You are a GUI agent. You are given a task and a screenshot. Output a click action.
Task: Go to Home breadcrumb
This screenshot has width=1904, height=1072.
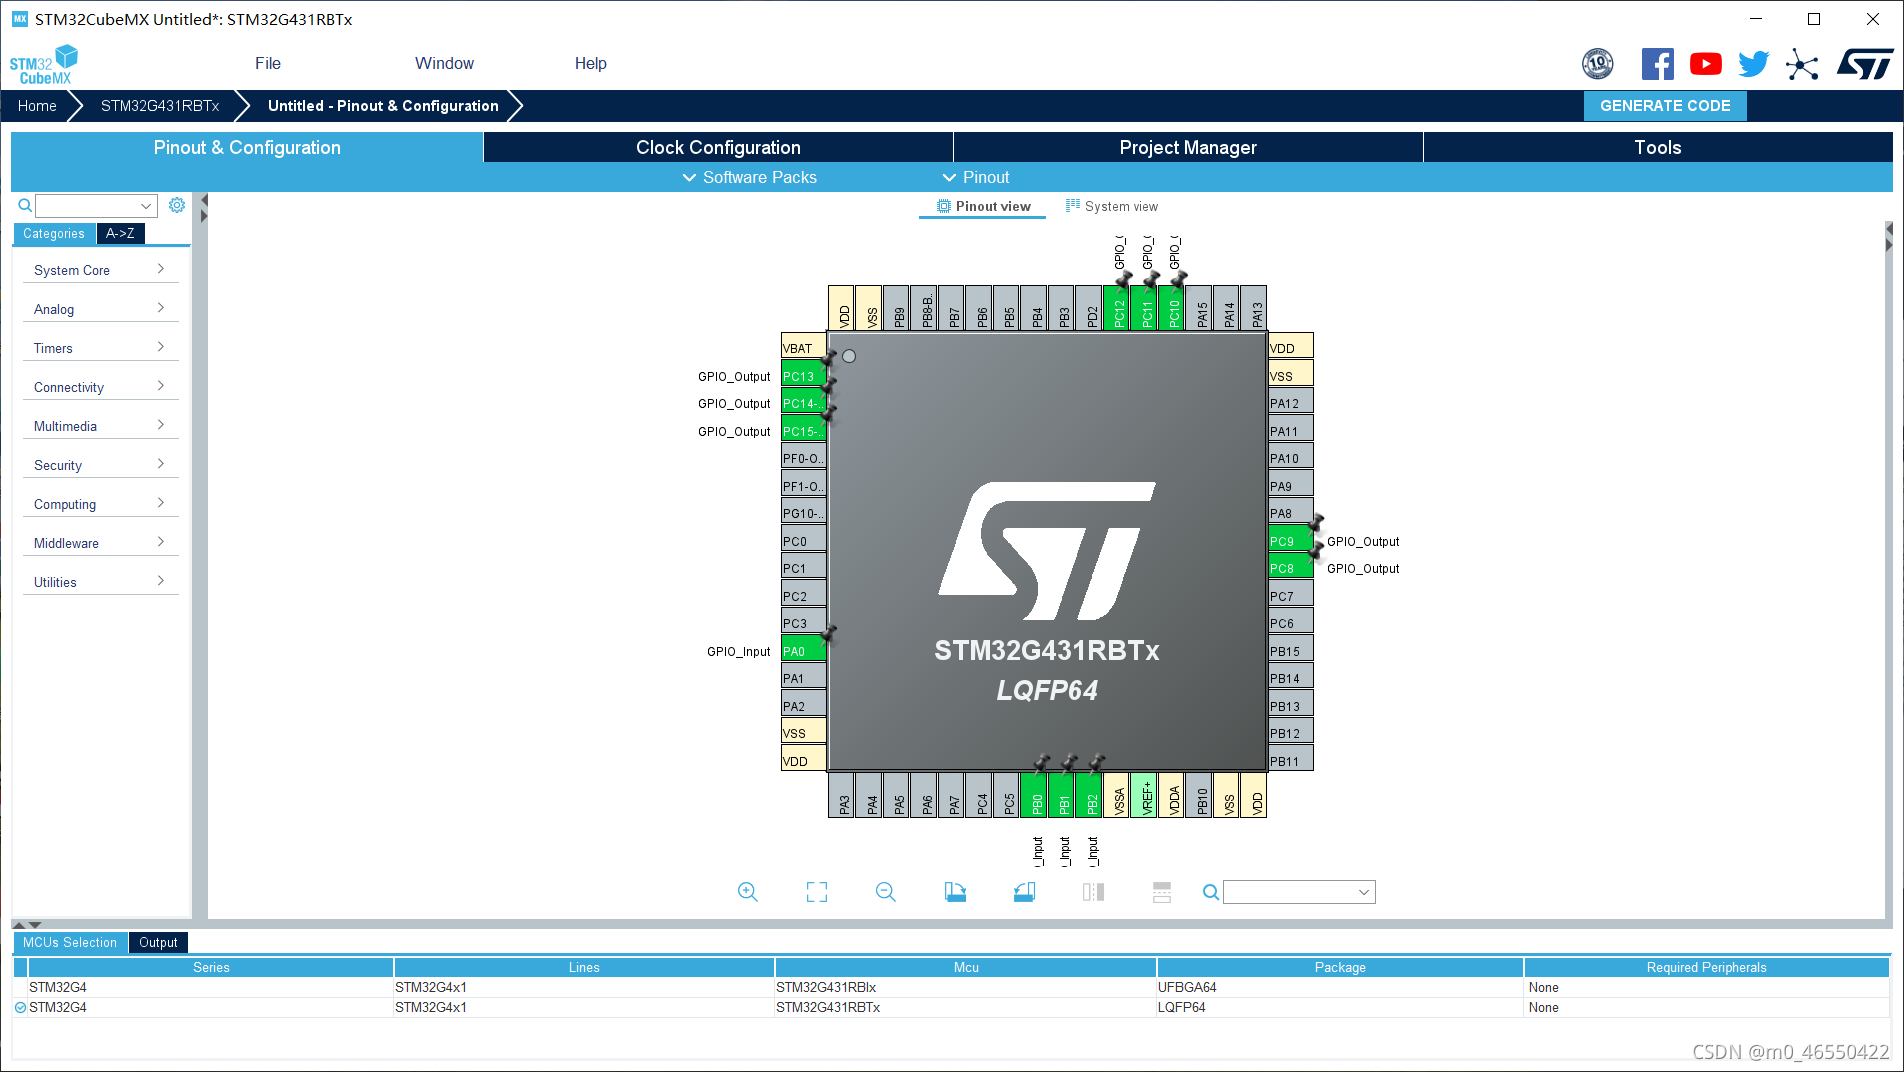click(37, 106)
